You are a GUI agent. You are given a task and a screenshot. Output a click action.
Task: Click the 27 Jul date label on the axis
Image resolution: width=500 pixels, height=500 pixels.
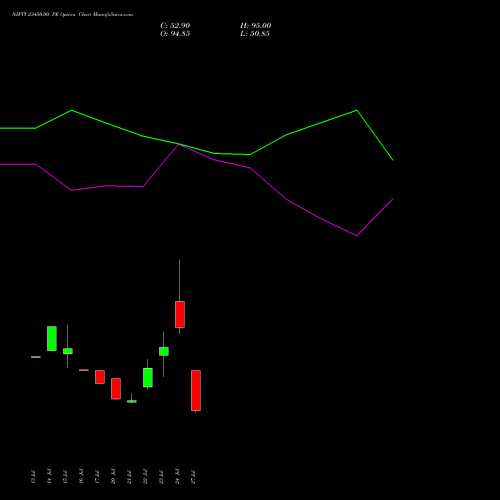pos(193,477)
